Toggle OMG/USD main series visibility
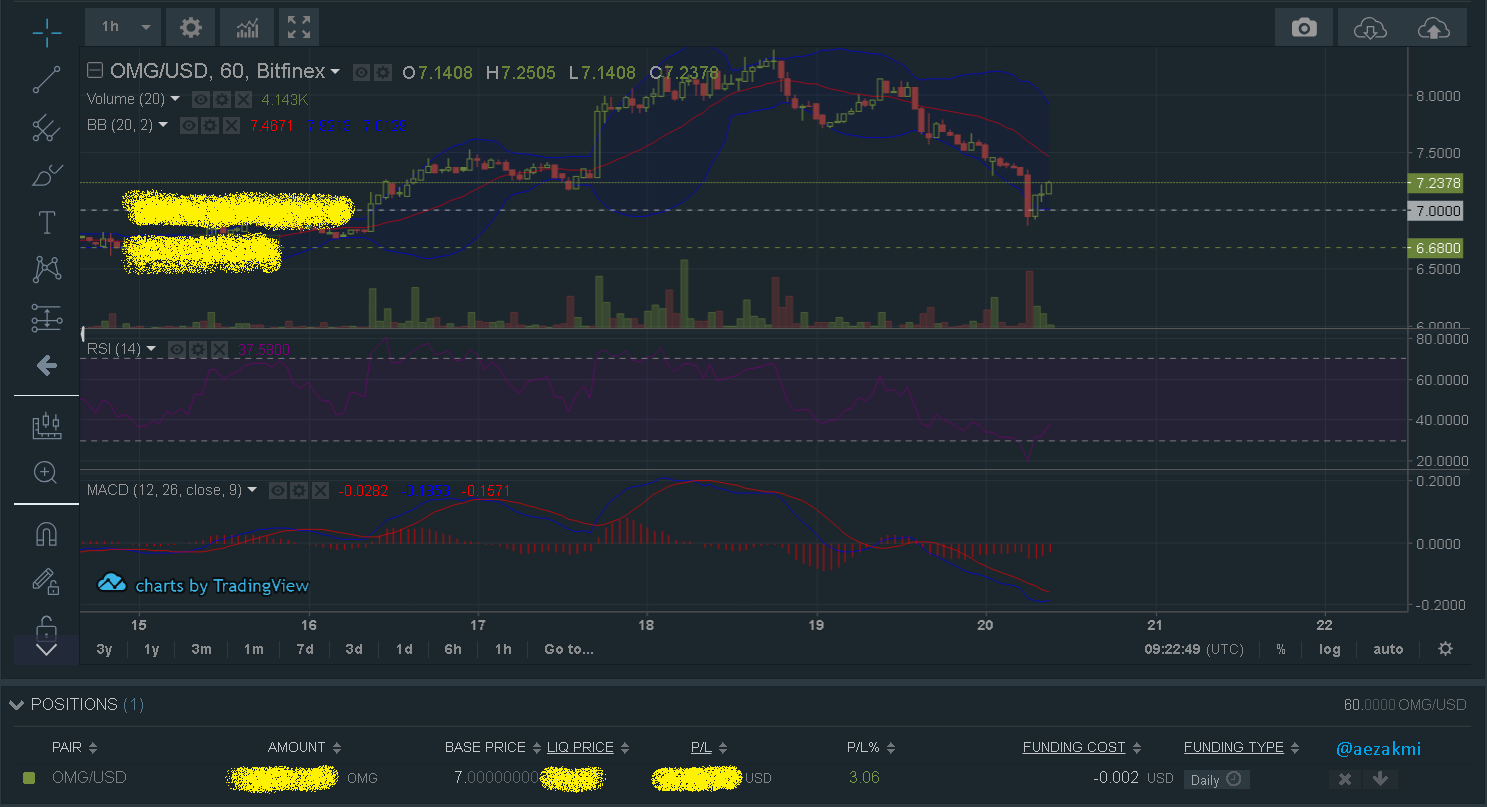 [x=362, y=73]
